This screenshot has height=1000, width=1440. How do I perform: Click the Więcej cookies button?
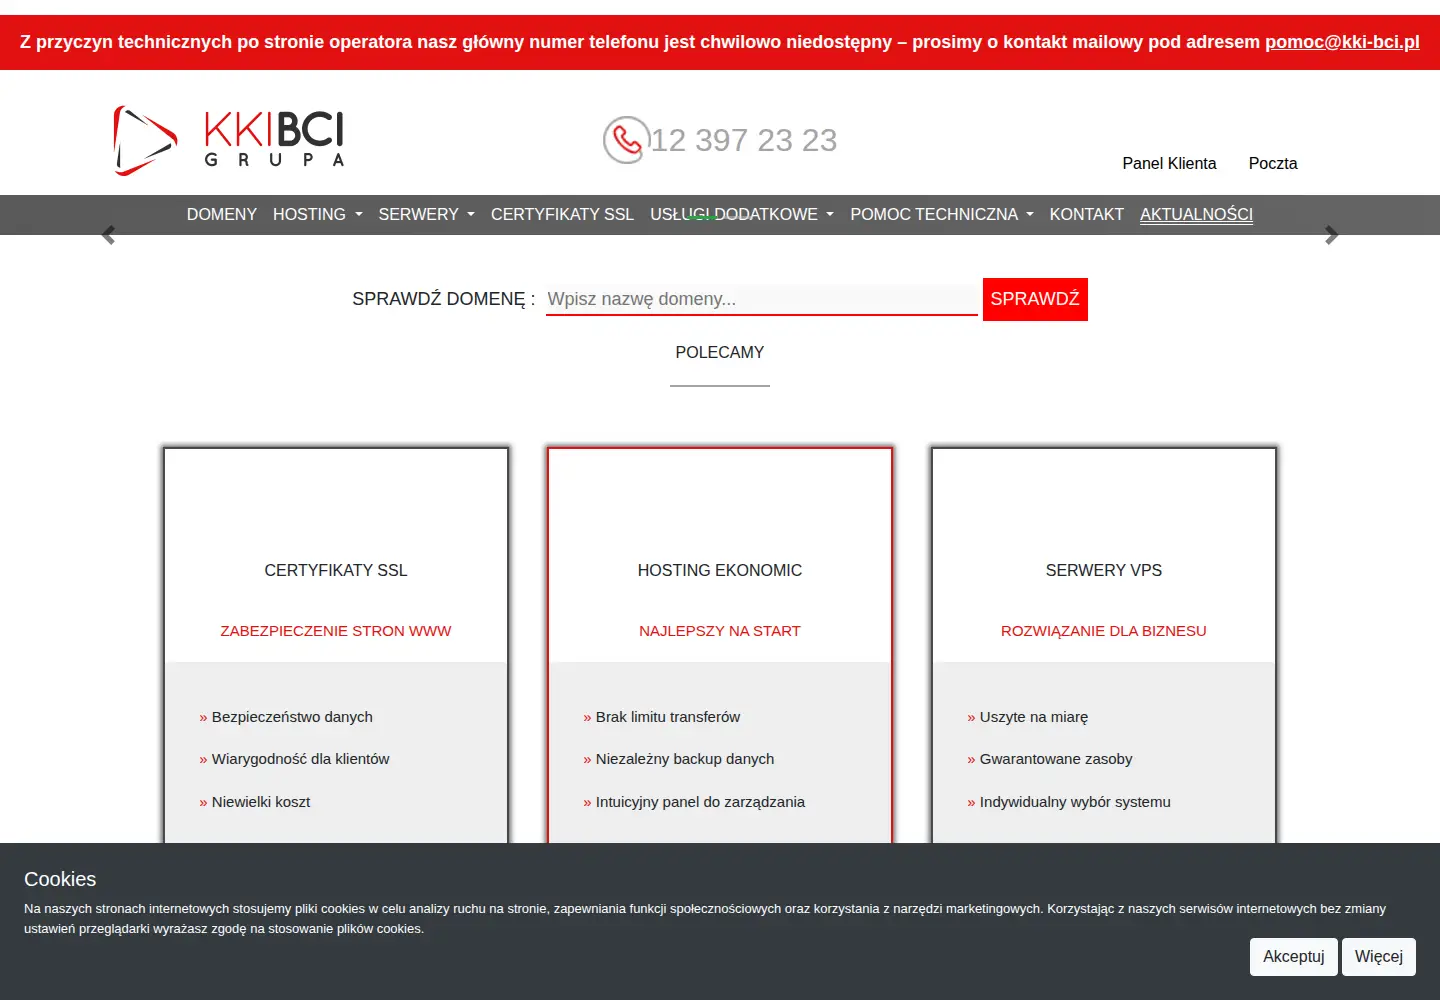(x=1379, y=957)
